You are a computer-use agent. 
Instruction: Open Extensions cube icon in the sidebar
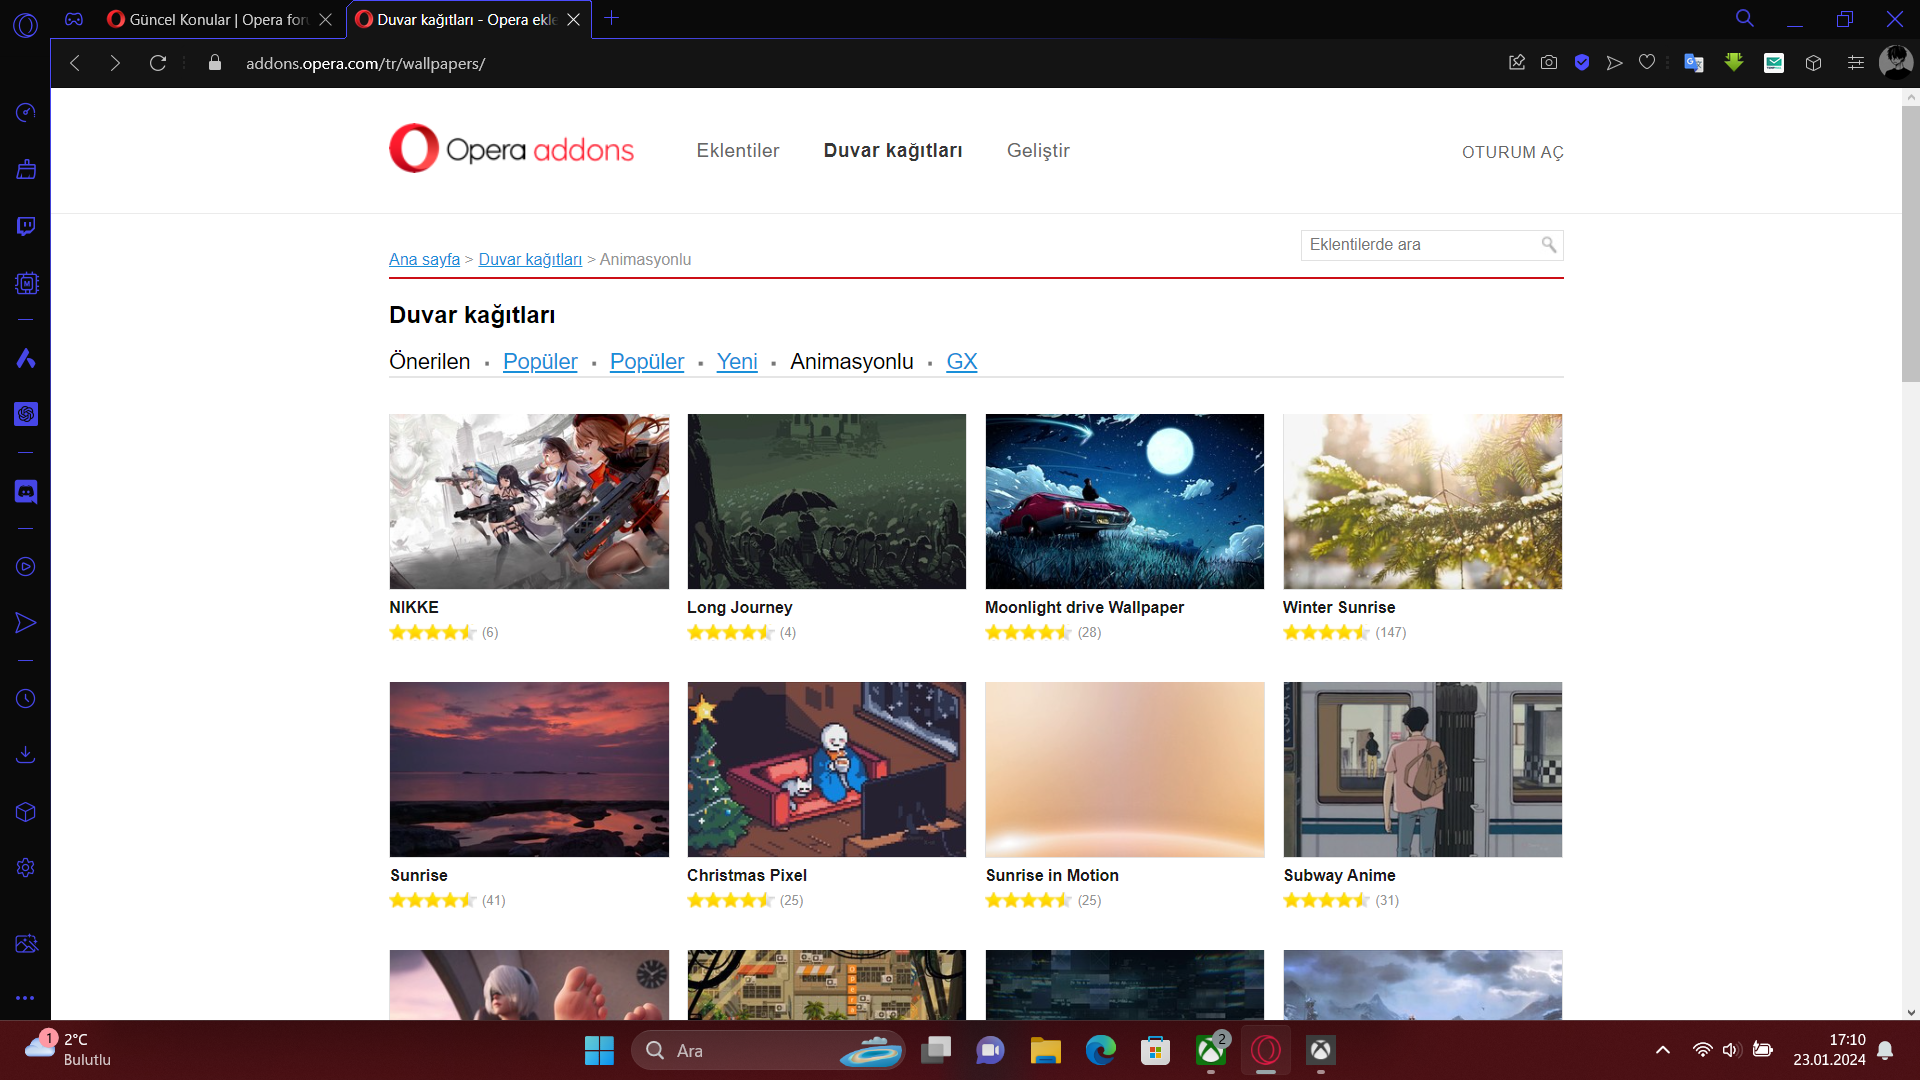pos(26,812)
